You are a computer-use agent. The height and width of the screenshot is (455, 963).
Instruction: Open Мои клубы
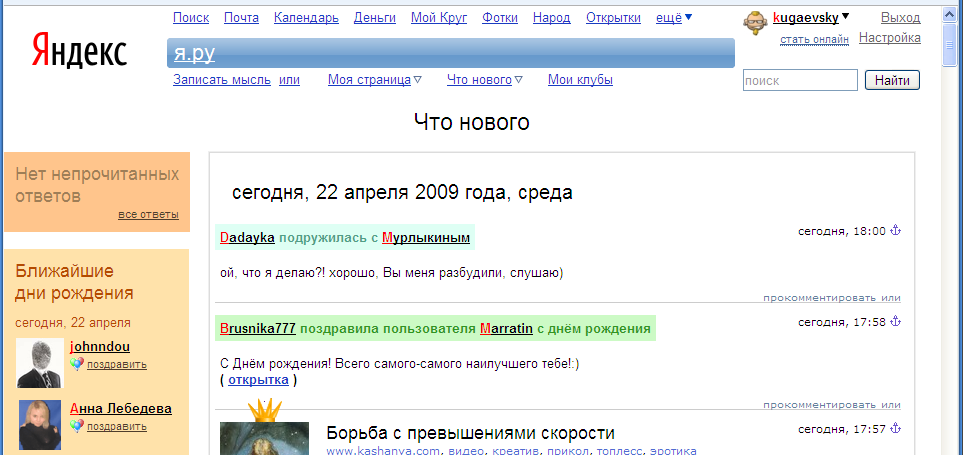(x=580, y=80)
